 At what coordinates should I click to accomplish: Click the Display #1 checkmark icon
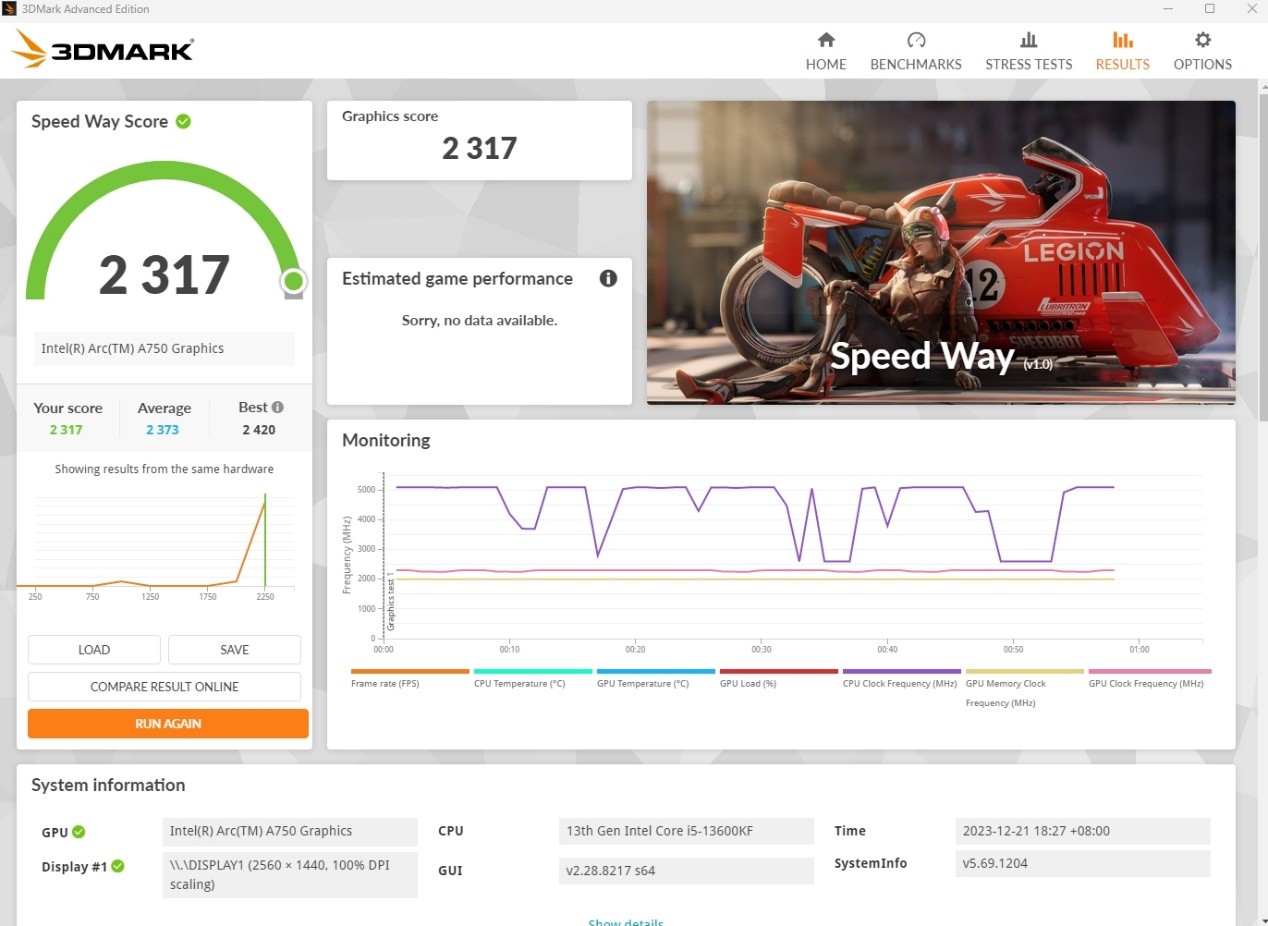point(117,866)
